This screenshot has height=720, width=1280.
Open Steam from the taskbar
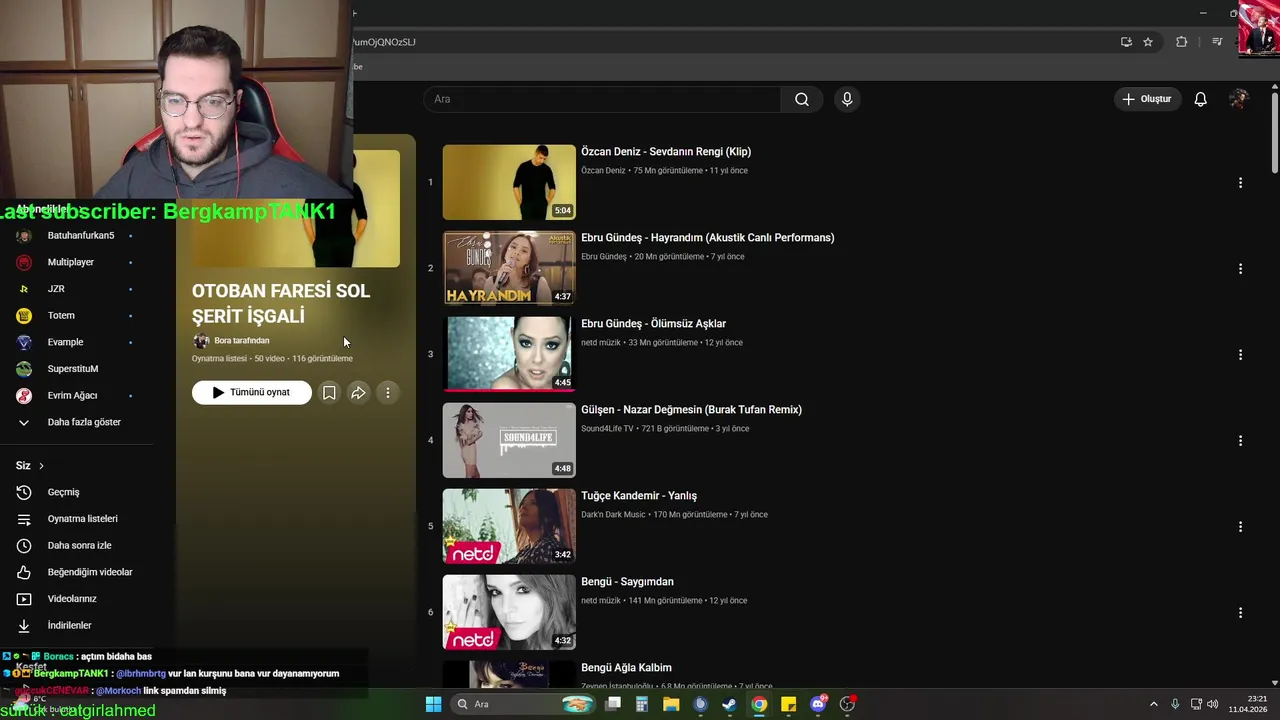coord(729,704)
